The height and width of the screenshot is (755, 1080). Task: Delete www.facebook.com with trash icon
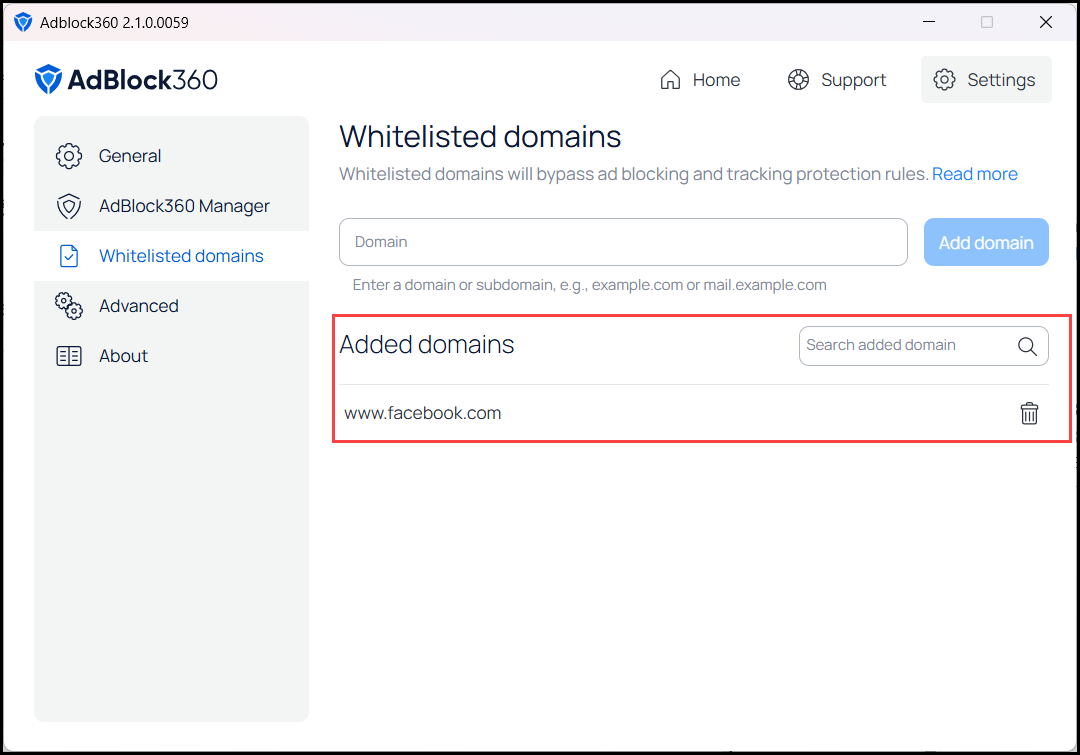pyautogui.click(x=1029, y=413)
